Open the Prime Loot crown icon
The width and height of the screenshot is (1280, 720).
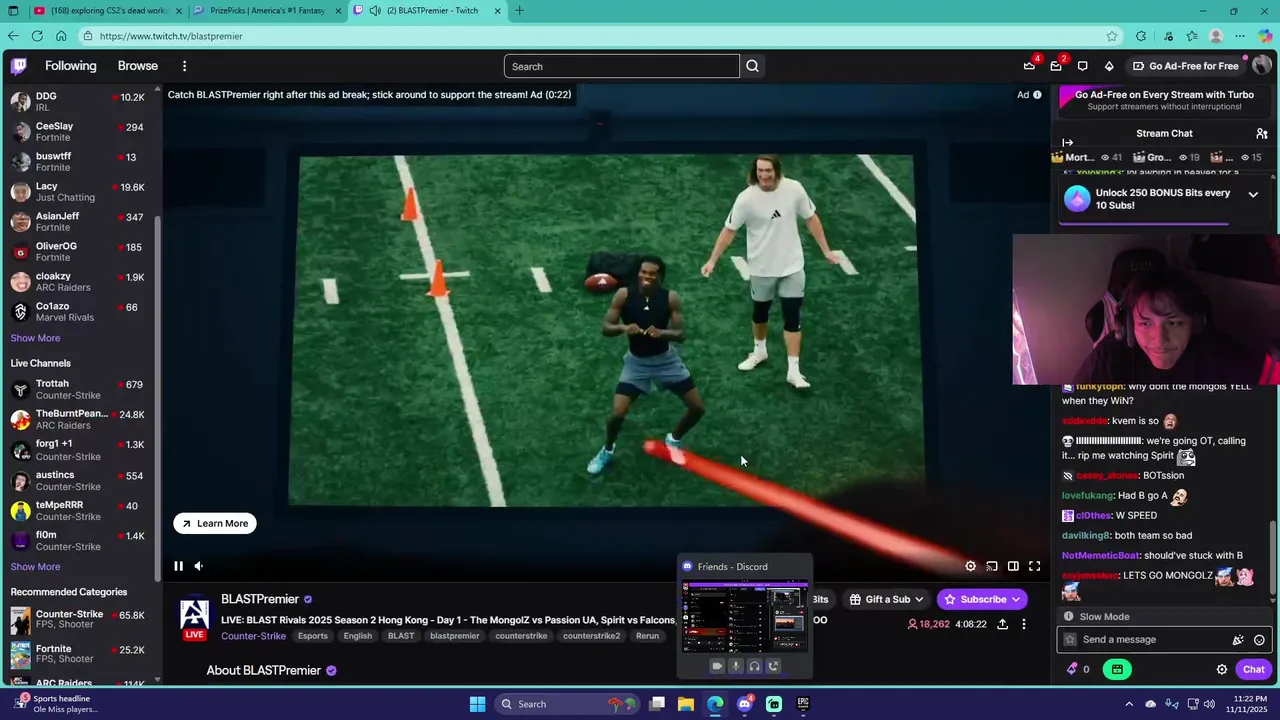point(1029,66)
